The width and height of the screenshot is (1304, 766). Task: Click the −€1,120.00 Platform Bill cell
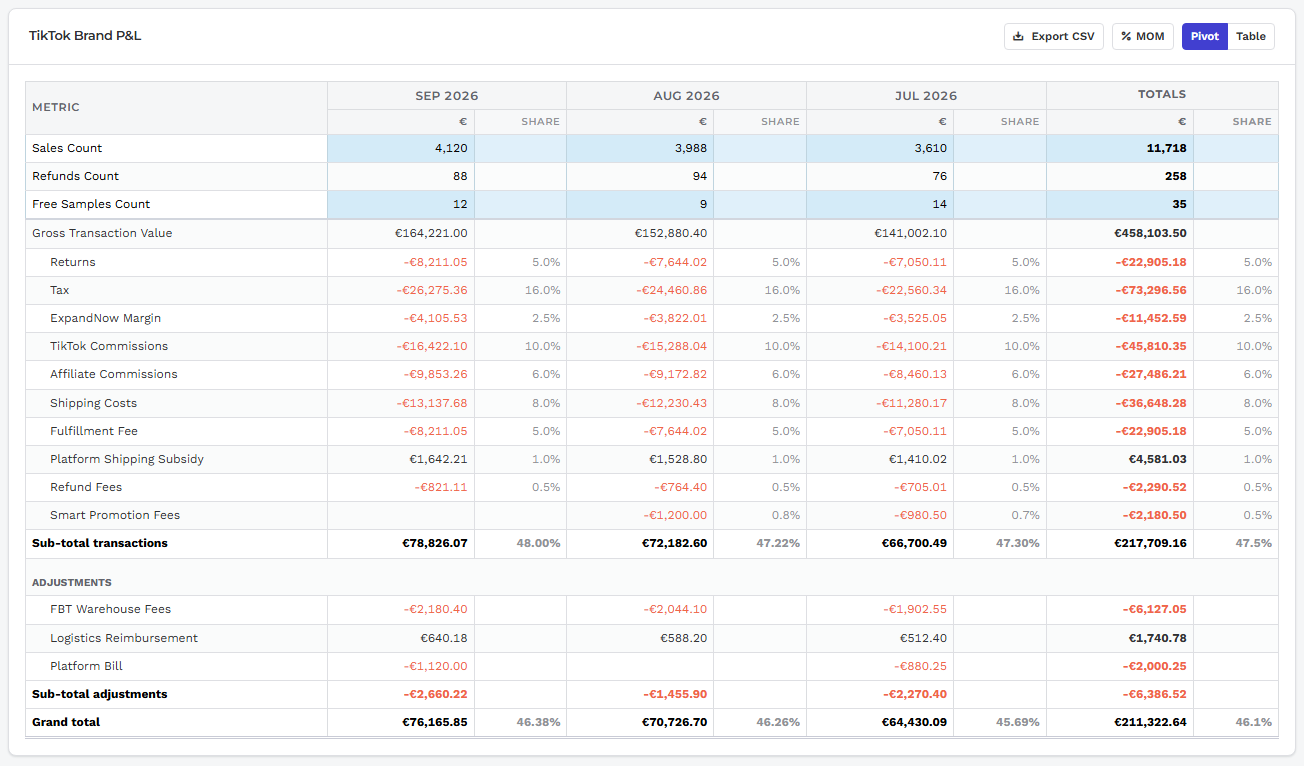[401, 666]
